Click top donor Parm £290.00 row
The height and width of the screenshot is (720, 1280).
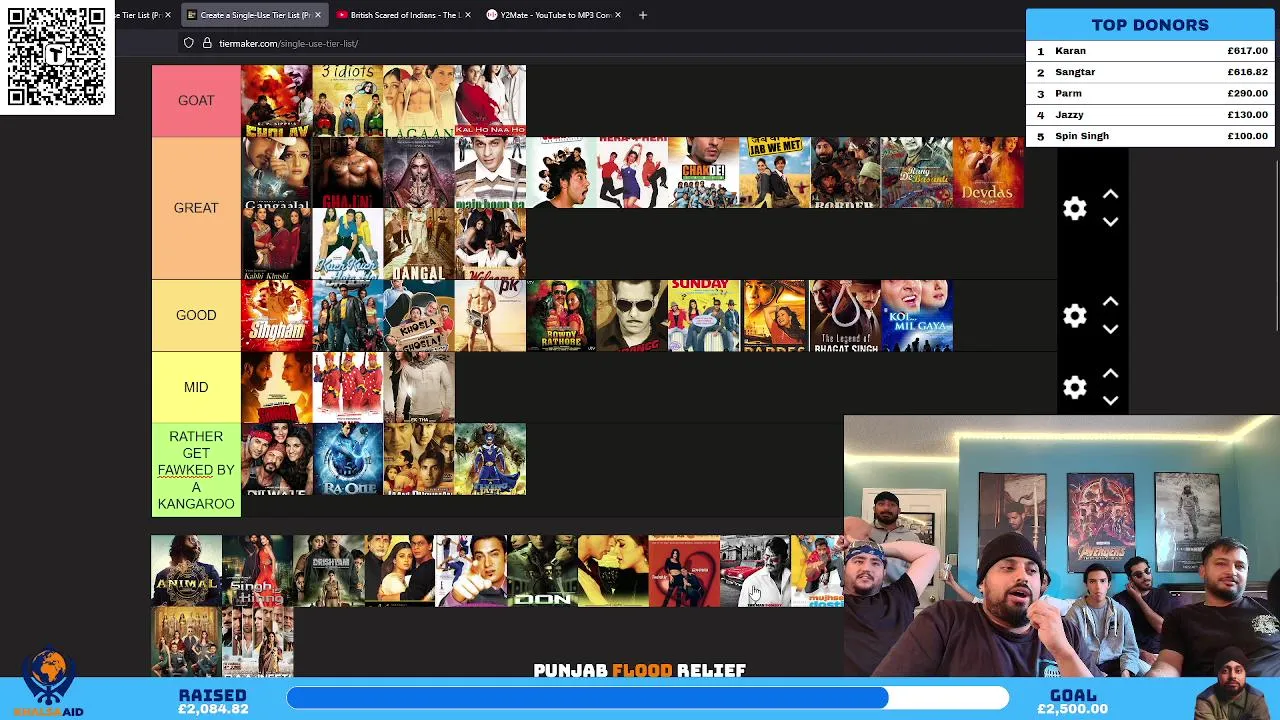1150,93
